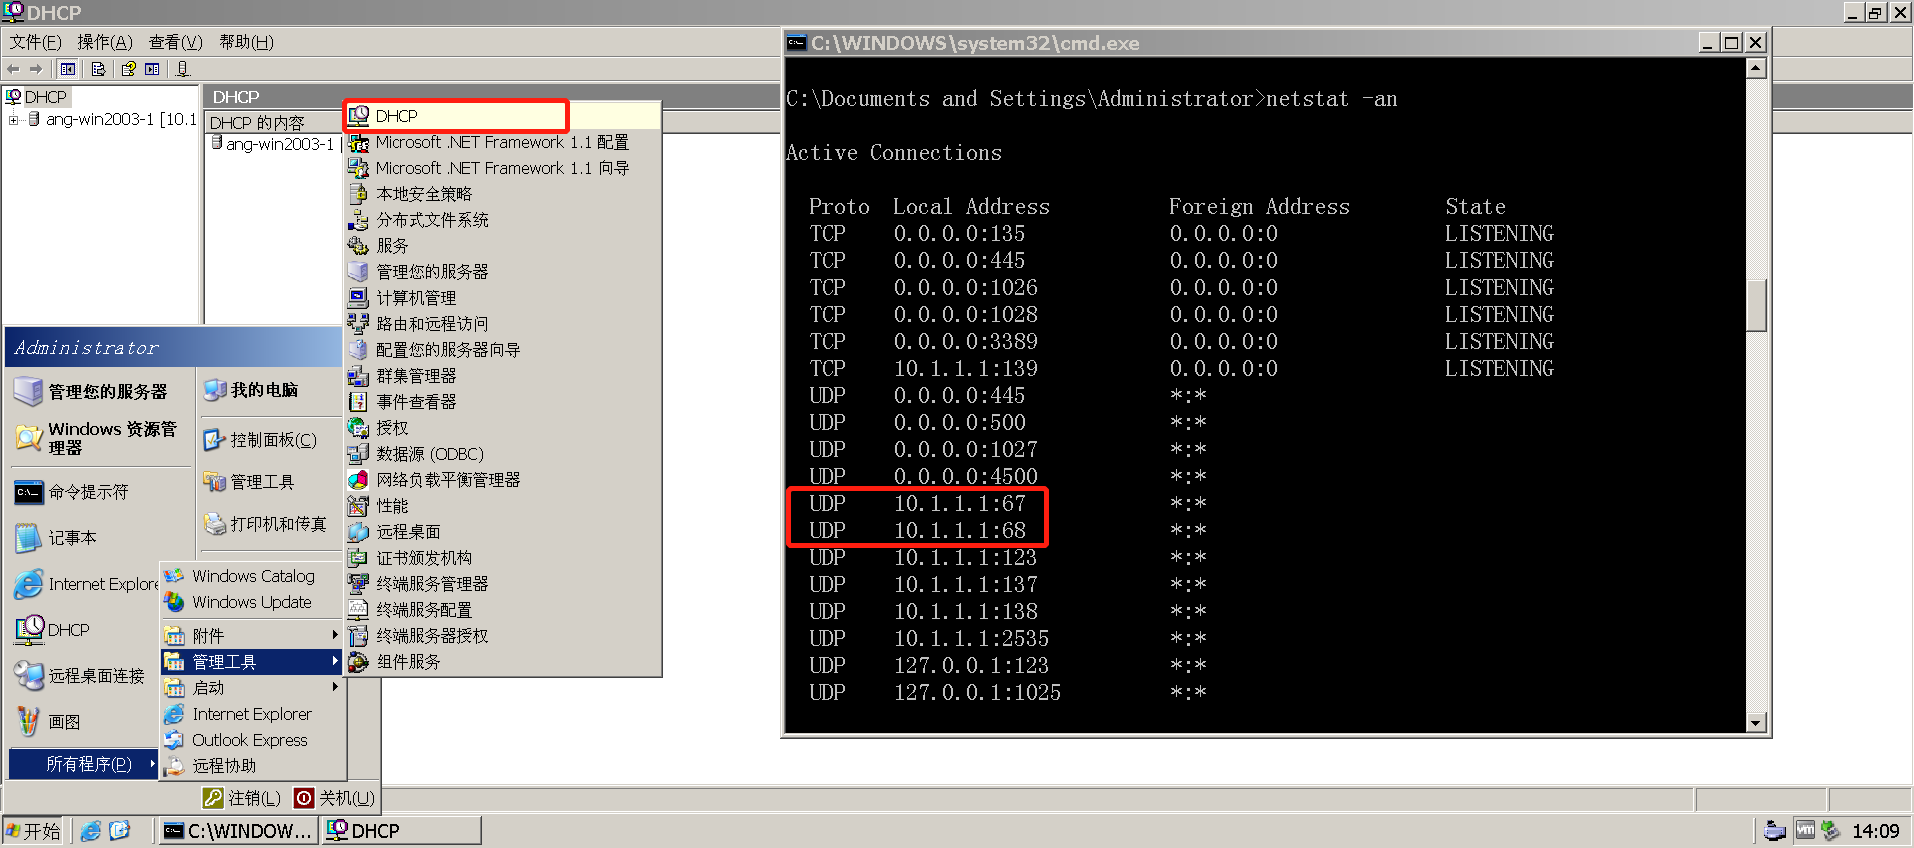The width and height of the screenshot is (1914, 848).
Task: Open 计算机管理
Action: pyautogui.click(x=503, y=298)
